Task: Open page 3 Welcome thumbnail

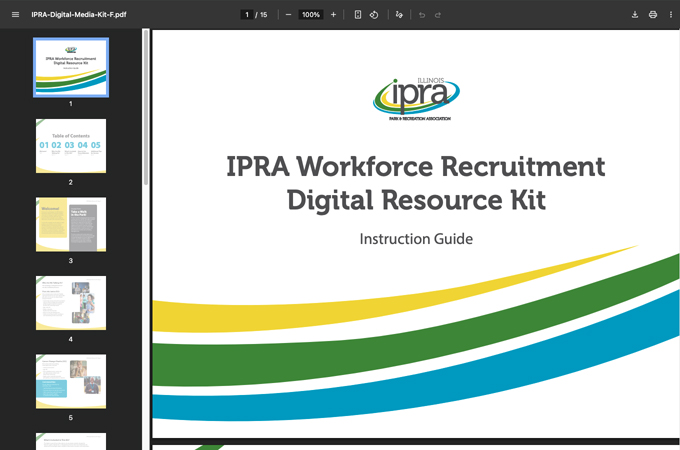Action: (x=71, y=224)
